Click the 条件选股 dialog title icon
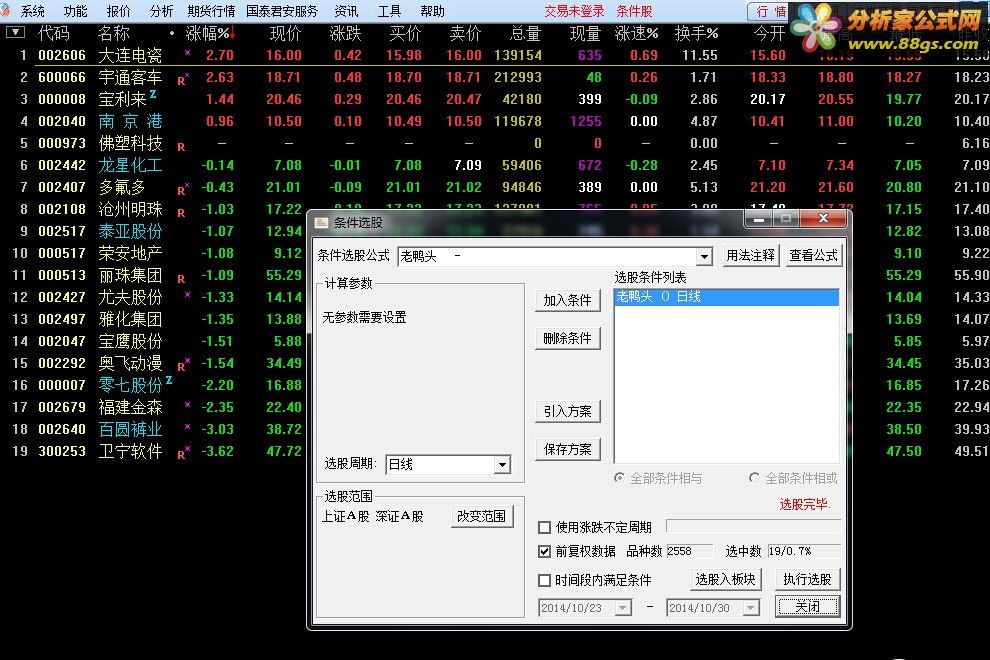 click(x=322, y=223)
